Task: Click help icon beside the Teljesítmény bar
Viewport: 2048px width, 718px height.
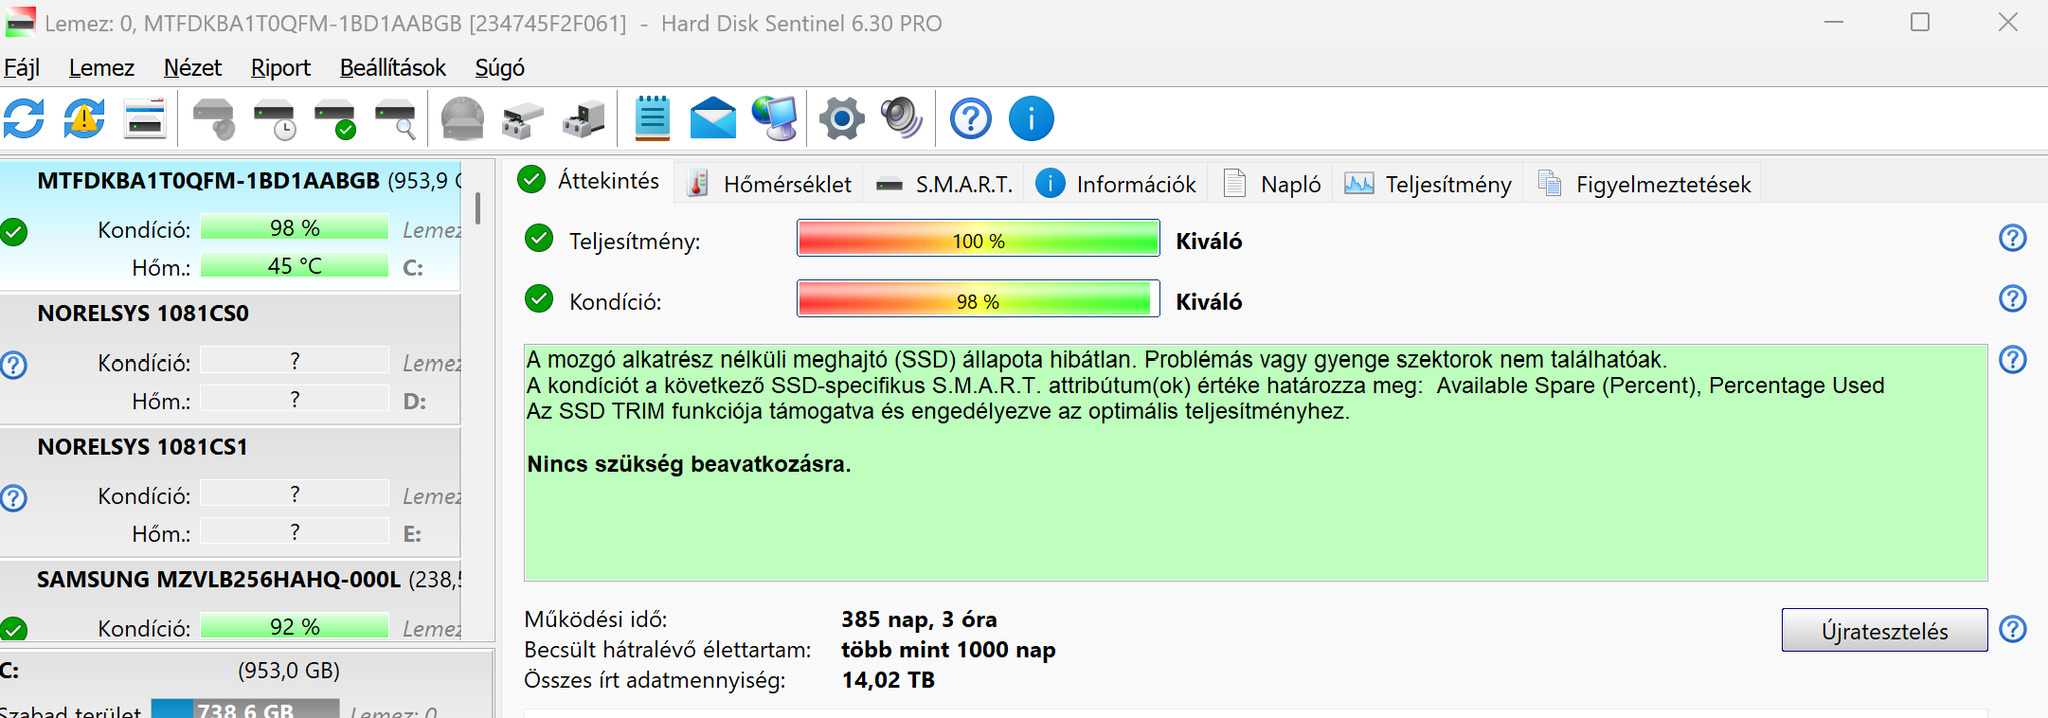Action: 2012,239
